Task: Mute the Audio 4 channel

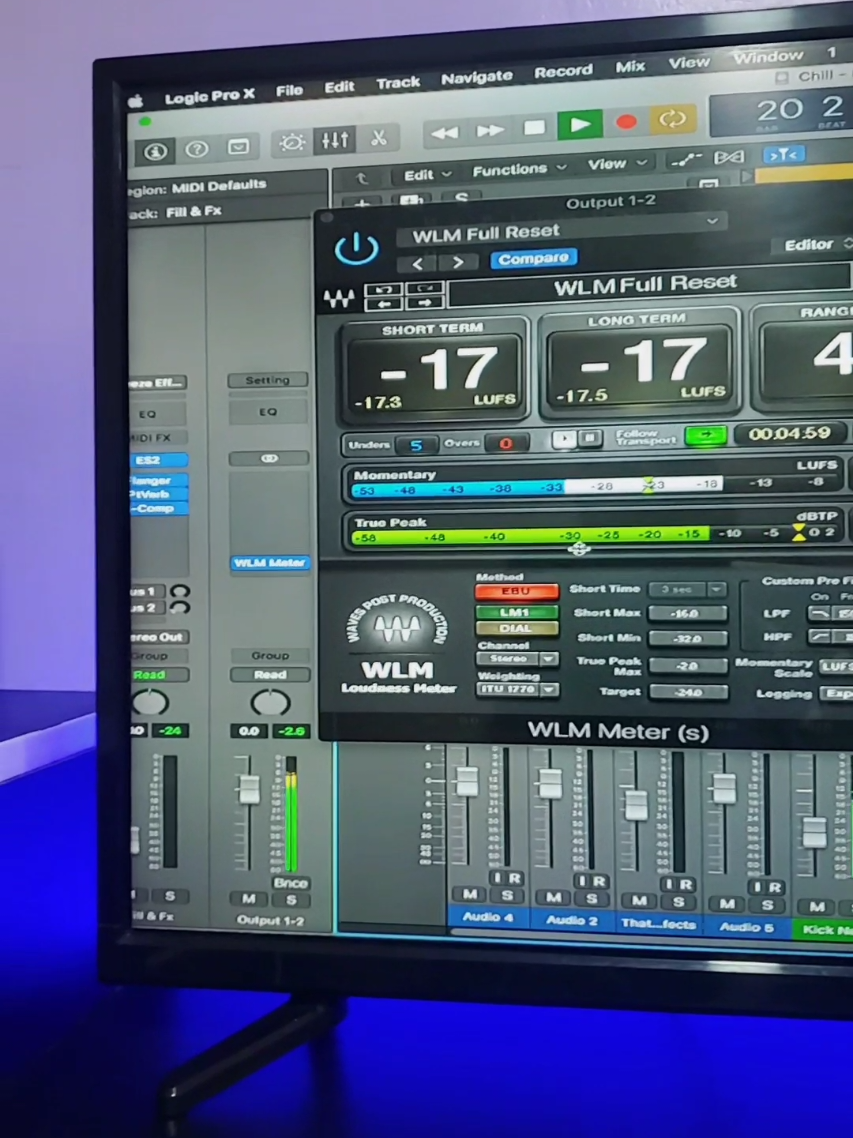Action: point(470,894)
